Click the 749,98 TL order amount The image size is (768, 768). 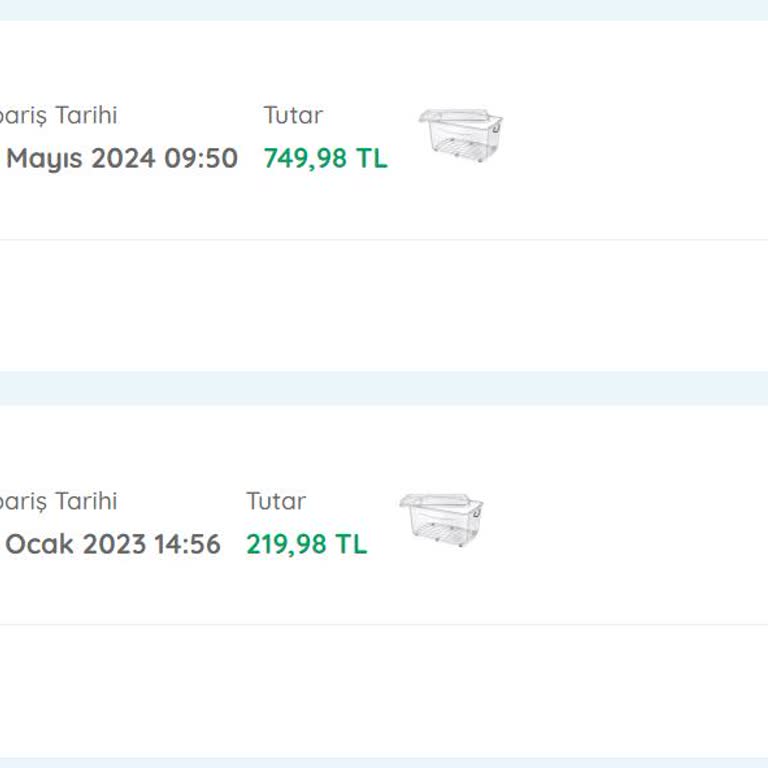coord(325,159)
